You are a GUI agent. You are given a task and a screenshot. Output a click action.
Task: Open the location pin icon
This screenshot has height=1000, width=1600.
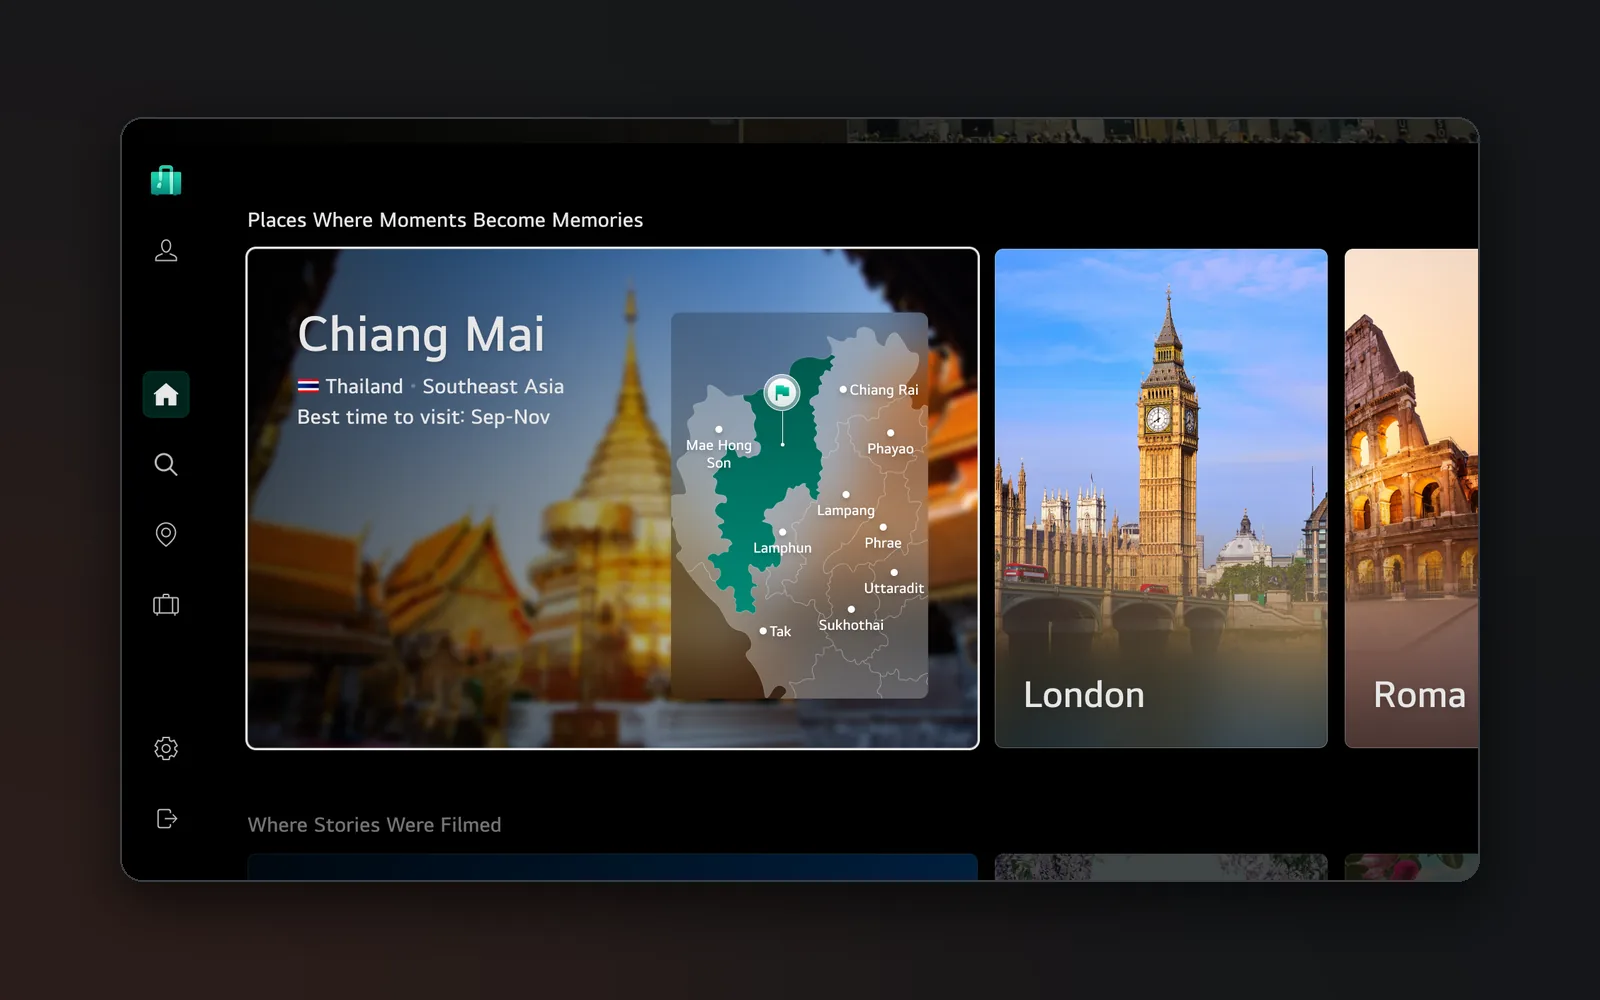tap(166, 534)
